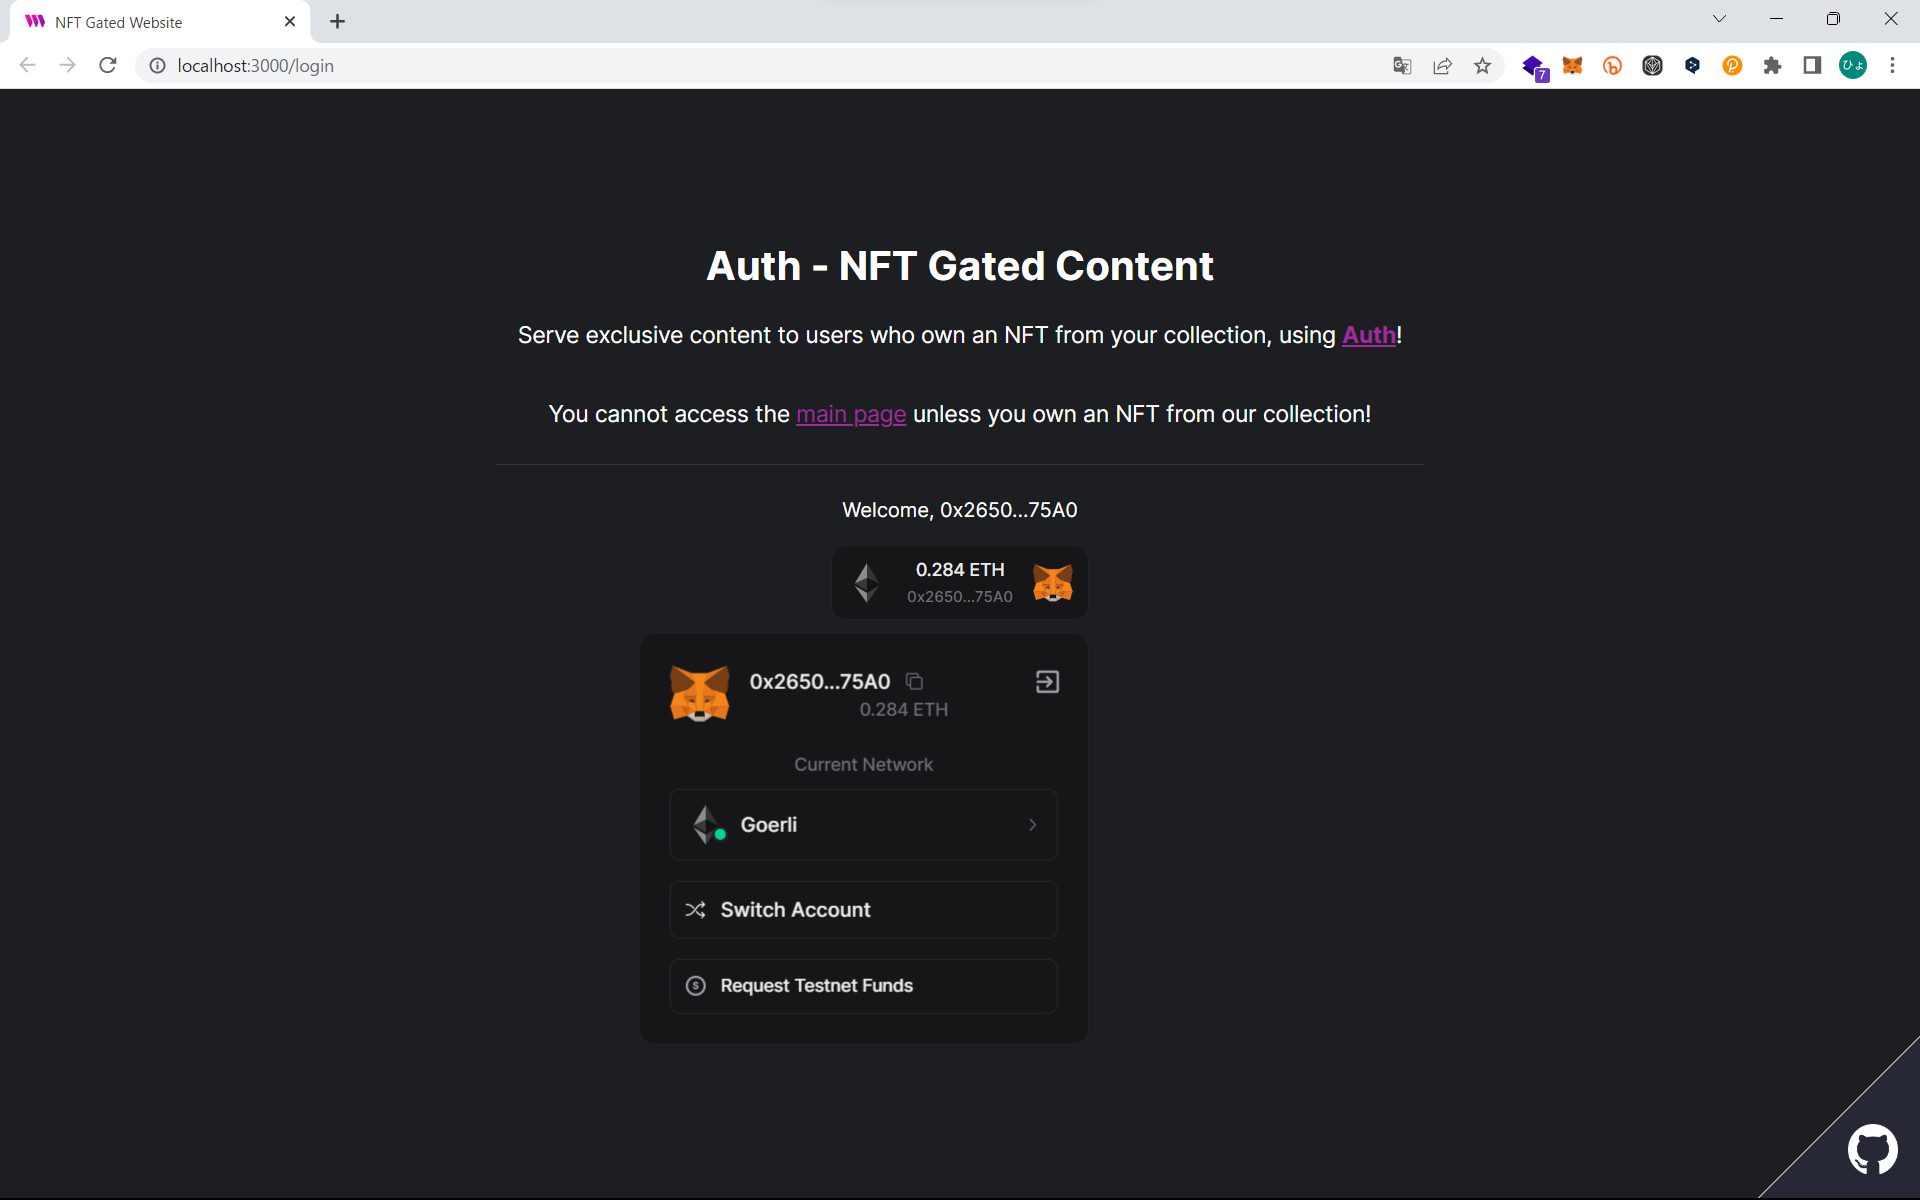Collapse the connected wallet 0.284 ETH button
The height and width of the screenshot is (1200, 1920).
(x=959, y=582)
